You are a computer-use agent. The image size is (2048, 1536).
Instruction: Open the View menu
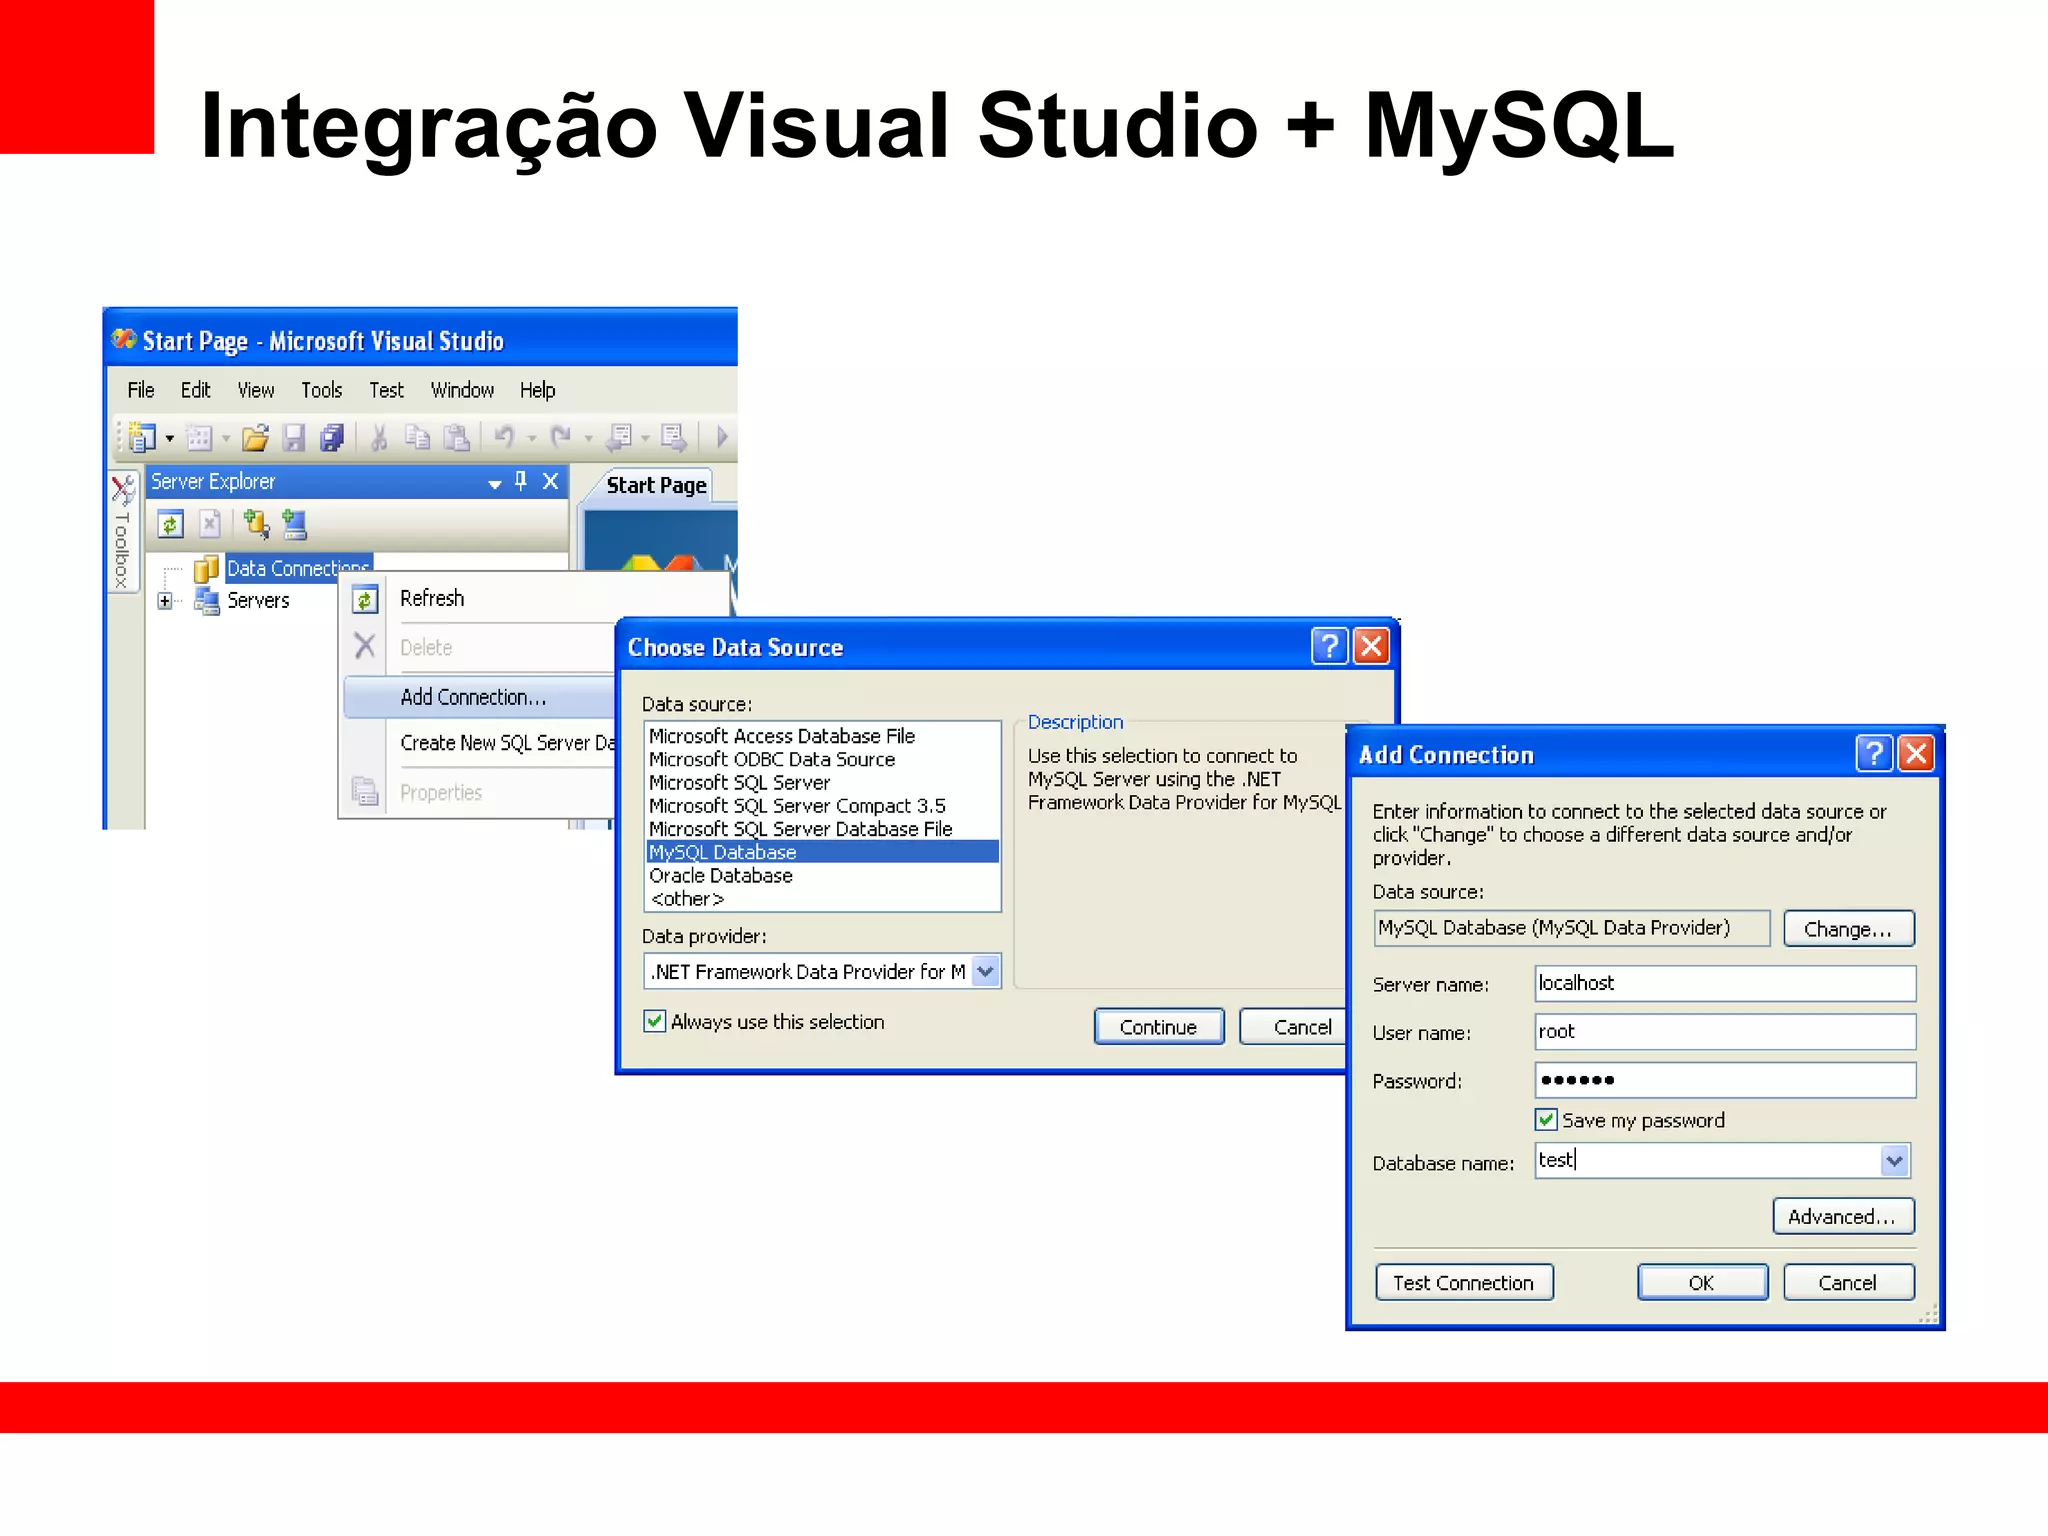click(x=256, y=390)
